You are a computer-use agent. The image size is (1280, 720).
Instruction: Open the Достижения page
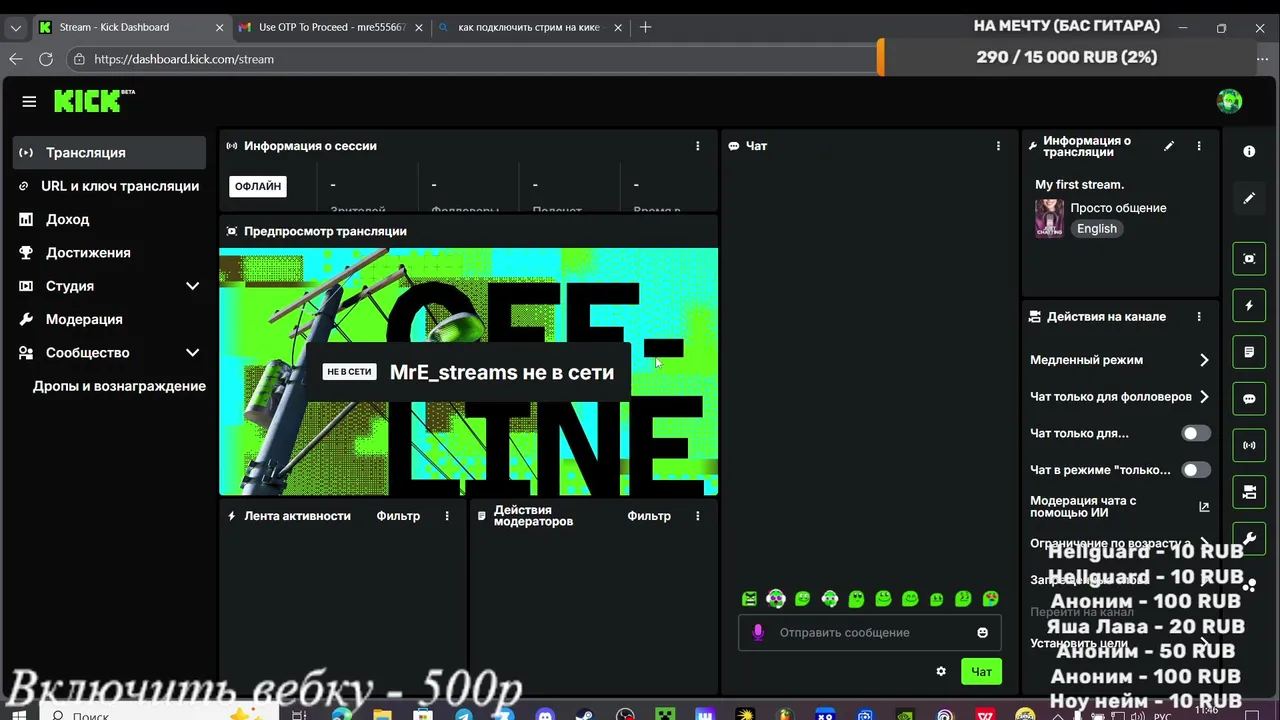point(110,253)
